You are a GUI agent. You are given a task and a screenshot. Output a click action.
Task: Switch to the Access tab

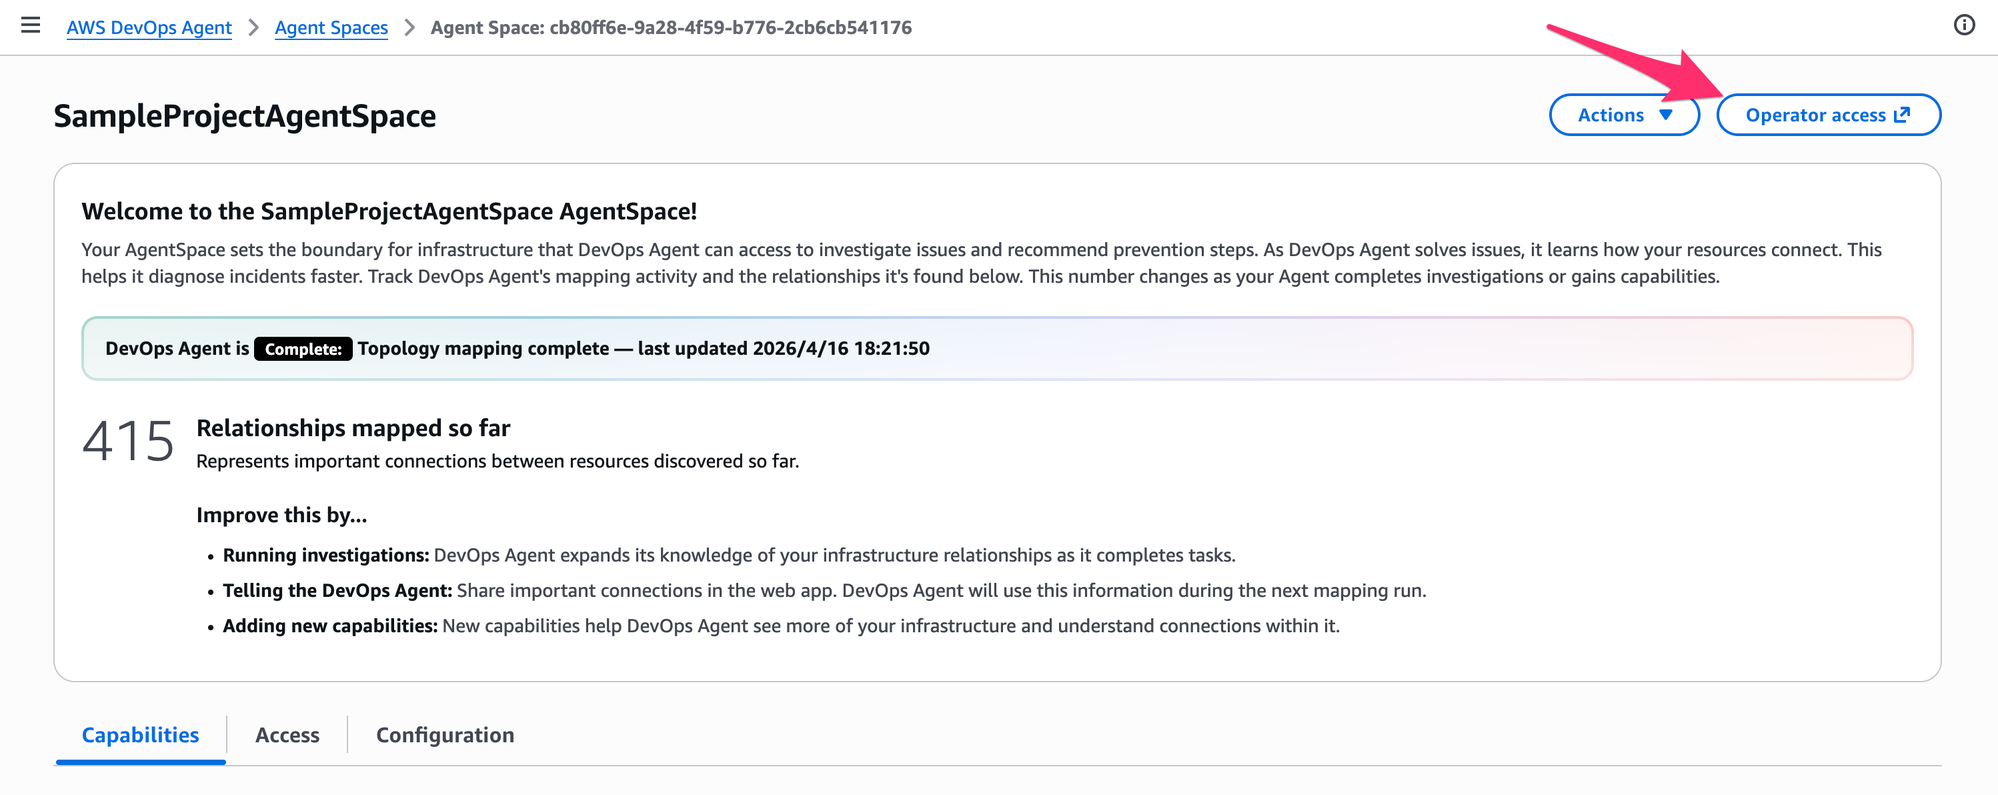click(287, 735)
